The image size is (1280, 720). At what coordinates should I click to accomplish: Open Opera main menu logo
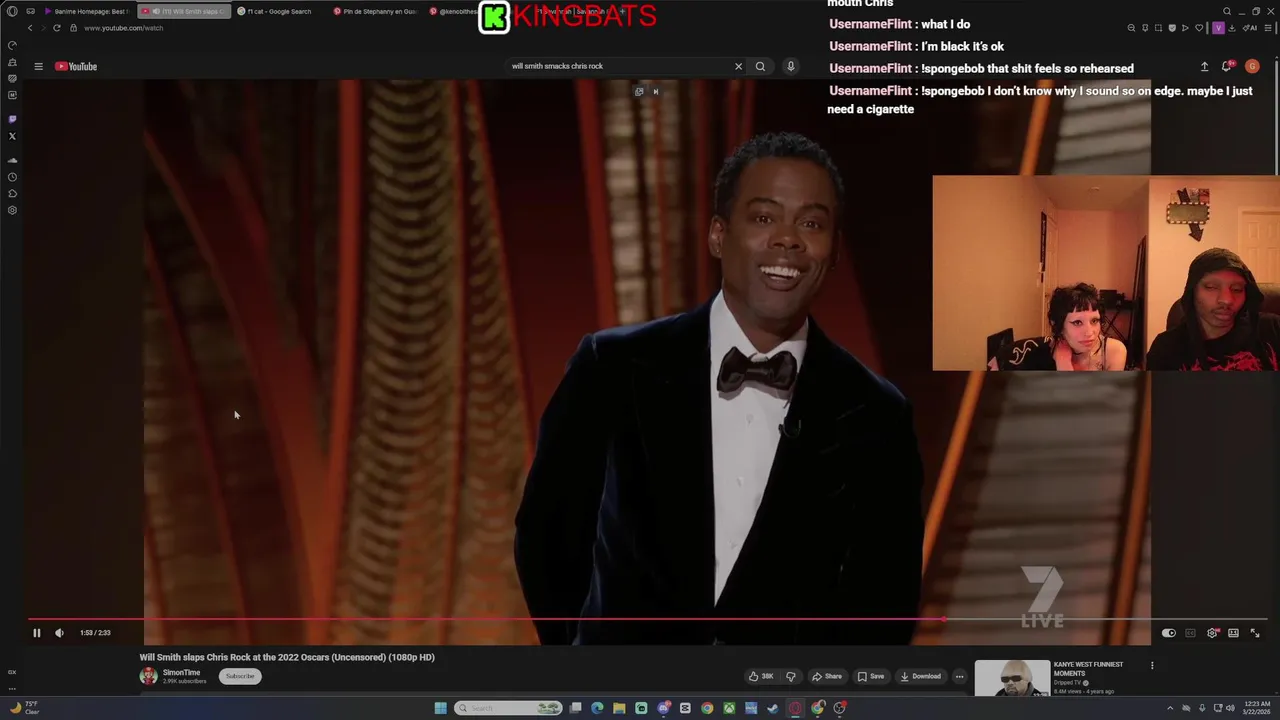[x=12, y=11]
